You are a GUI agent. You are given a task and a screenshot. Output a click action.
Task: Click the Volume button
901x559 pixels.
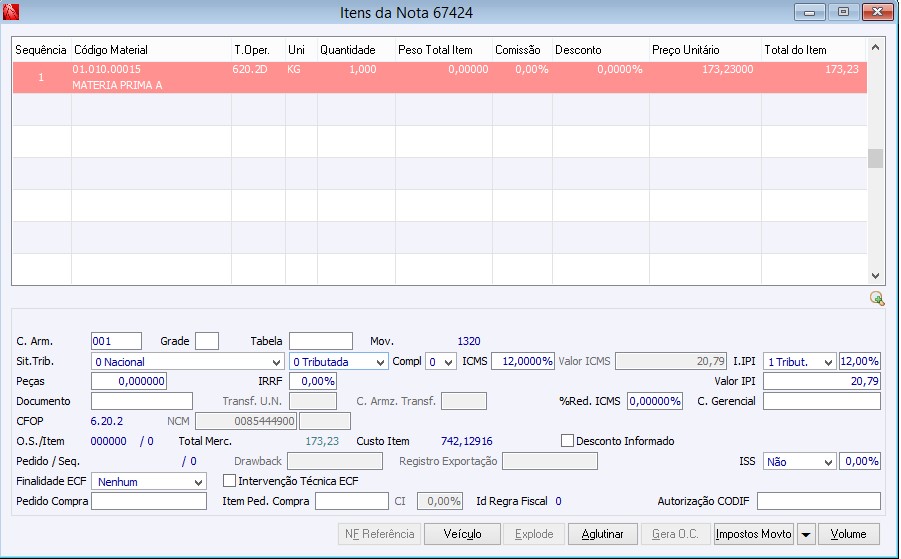[849, 534]
